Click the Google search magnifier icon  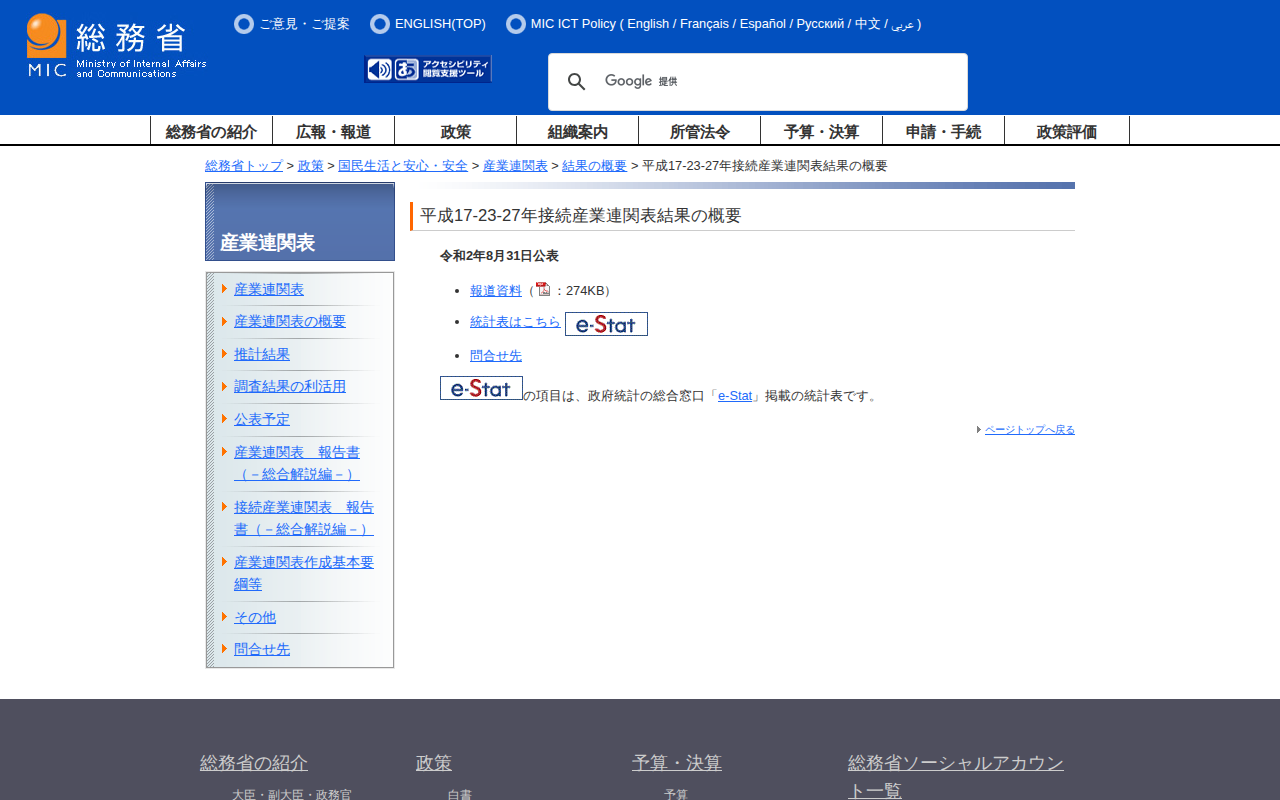tap(577, 82)
